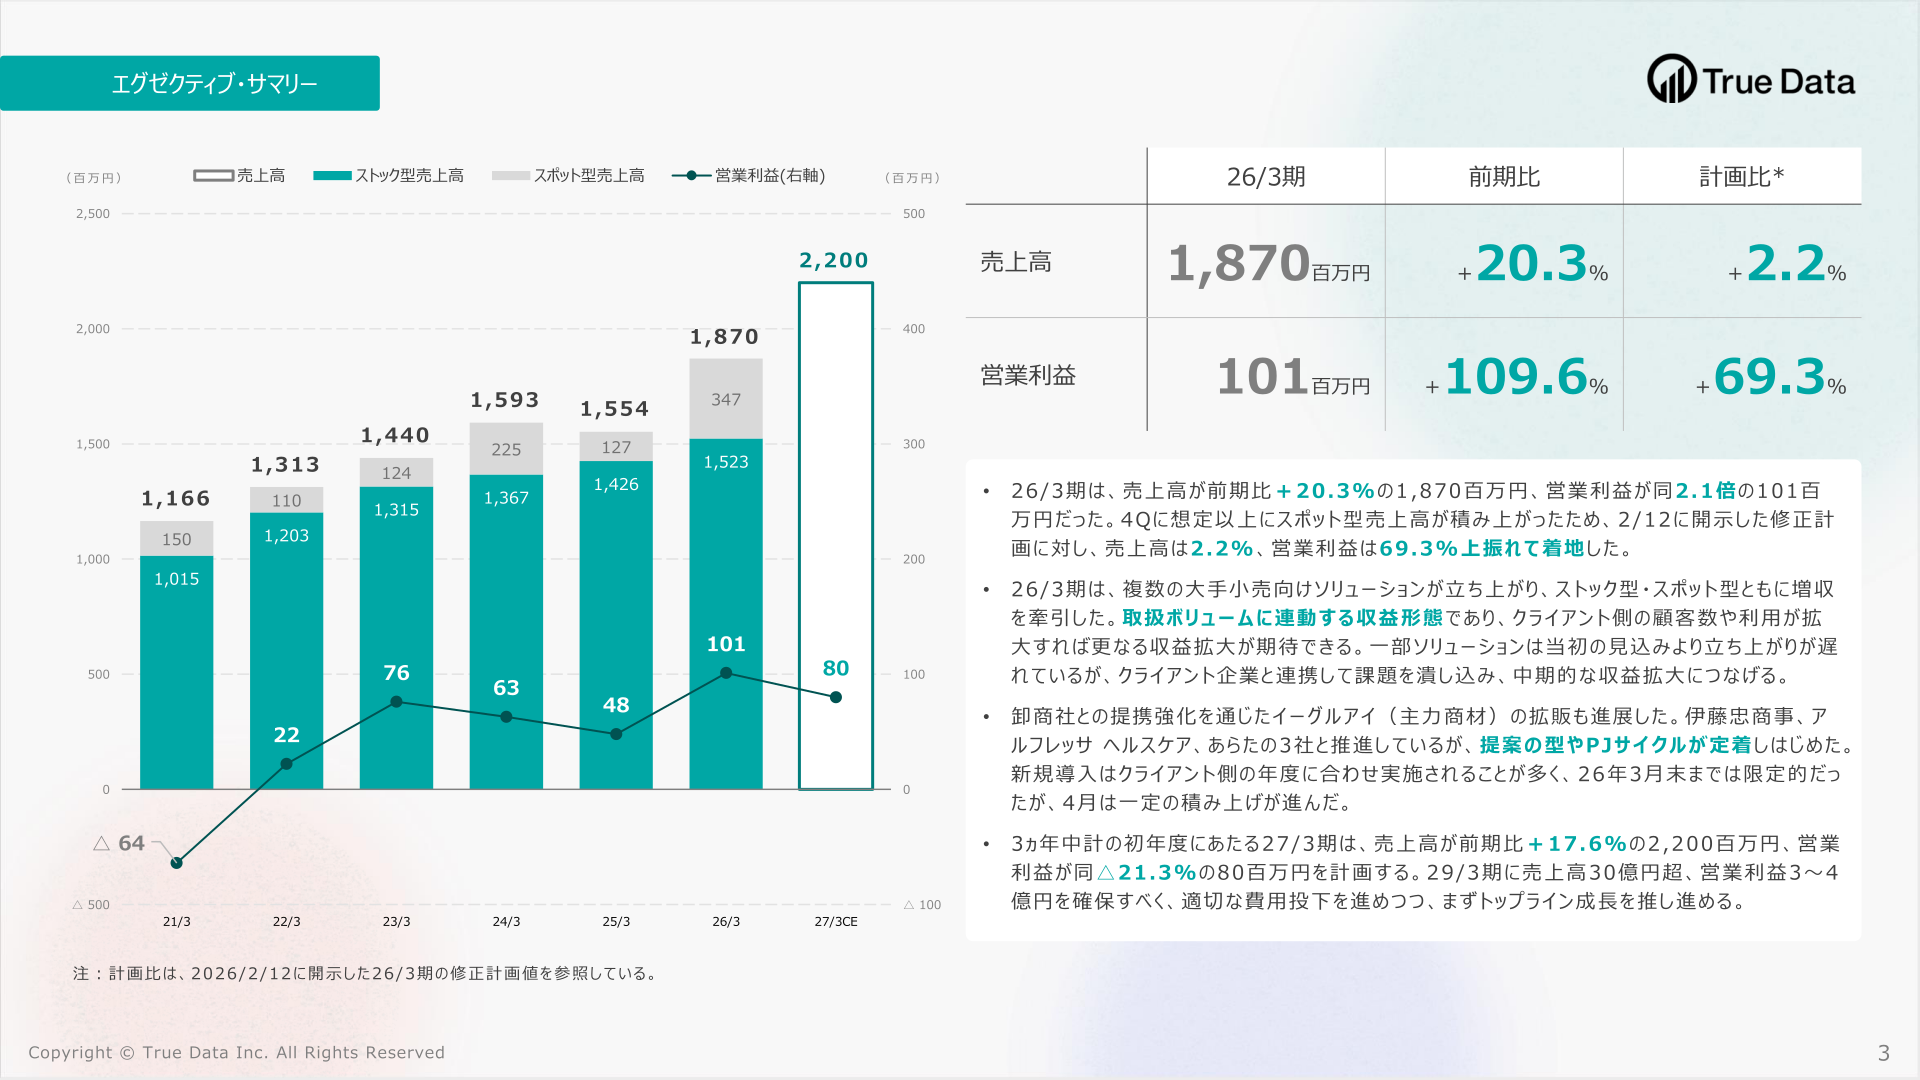
Task: Click the 1,166 bar total label
Action: (176, 499)
